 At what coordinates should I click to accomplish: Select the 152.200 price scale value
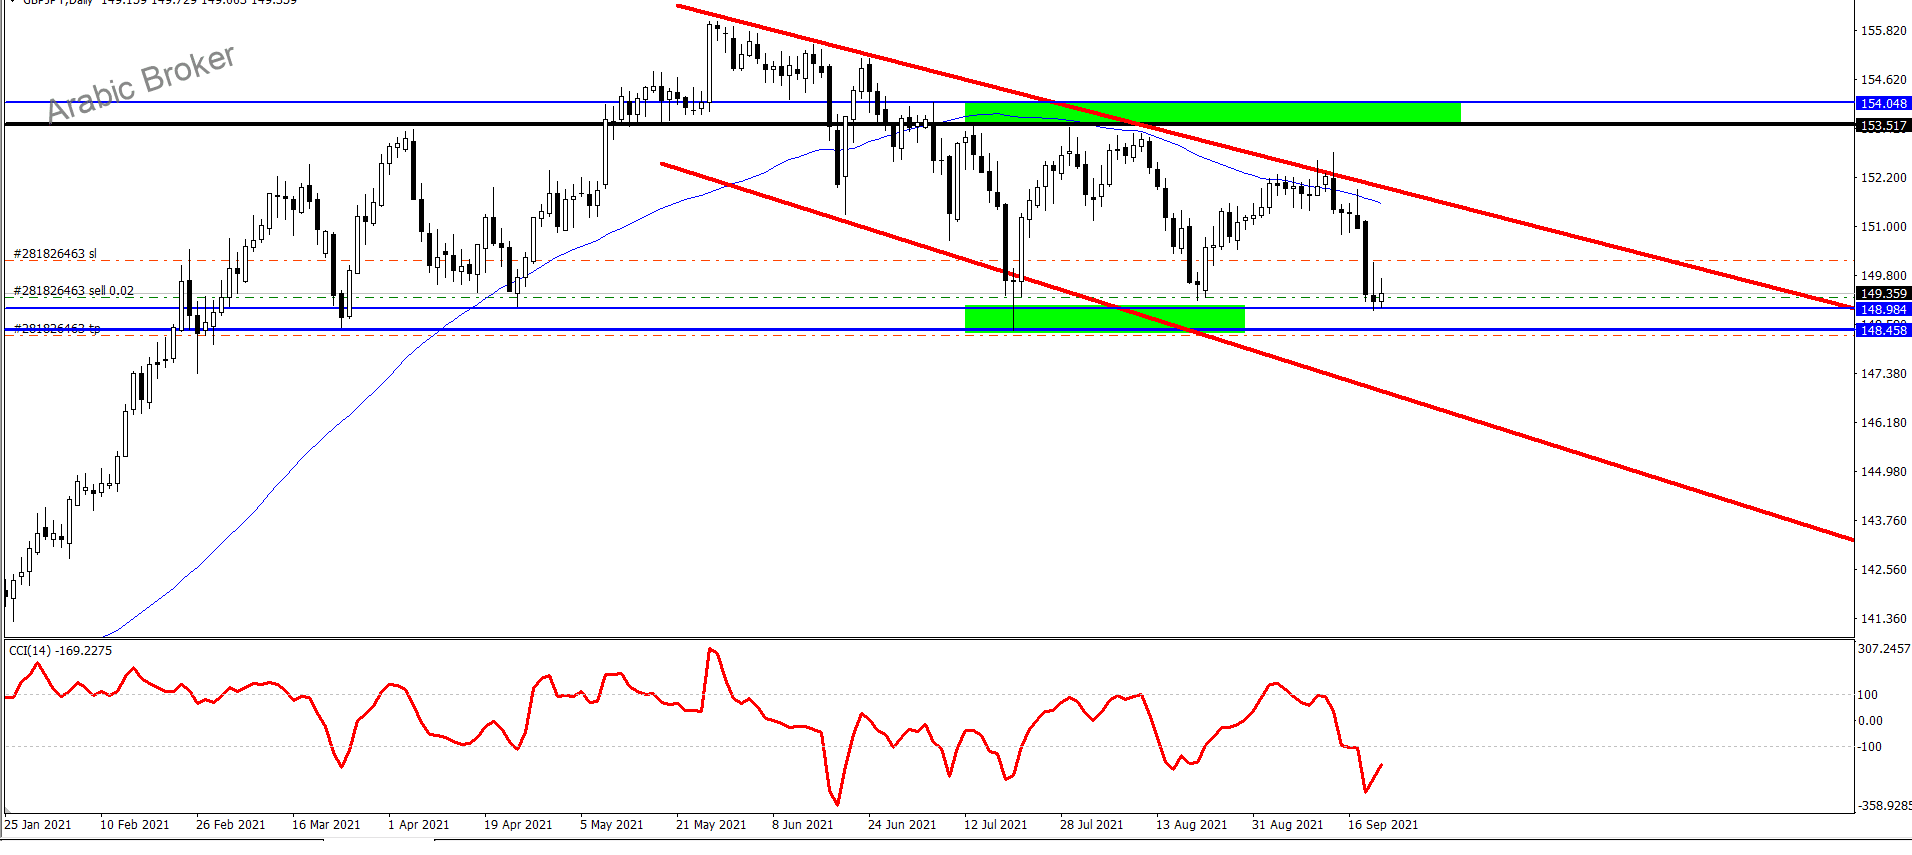1883,178
